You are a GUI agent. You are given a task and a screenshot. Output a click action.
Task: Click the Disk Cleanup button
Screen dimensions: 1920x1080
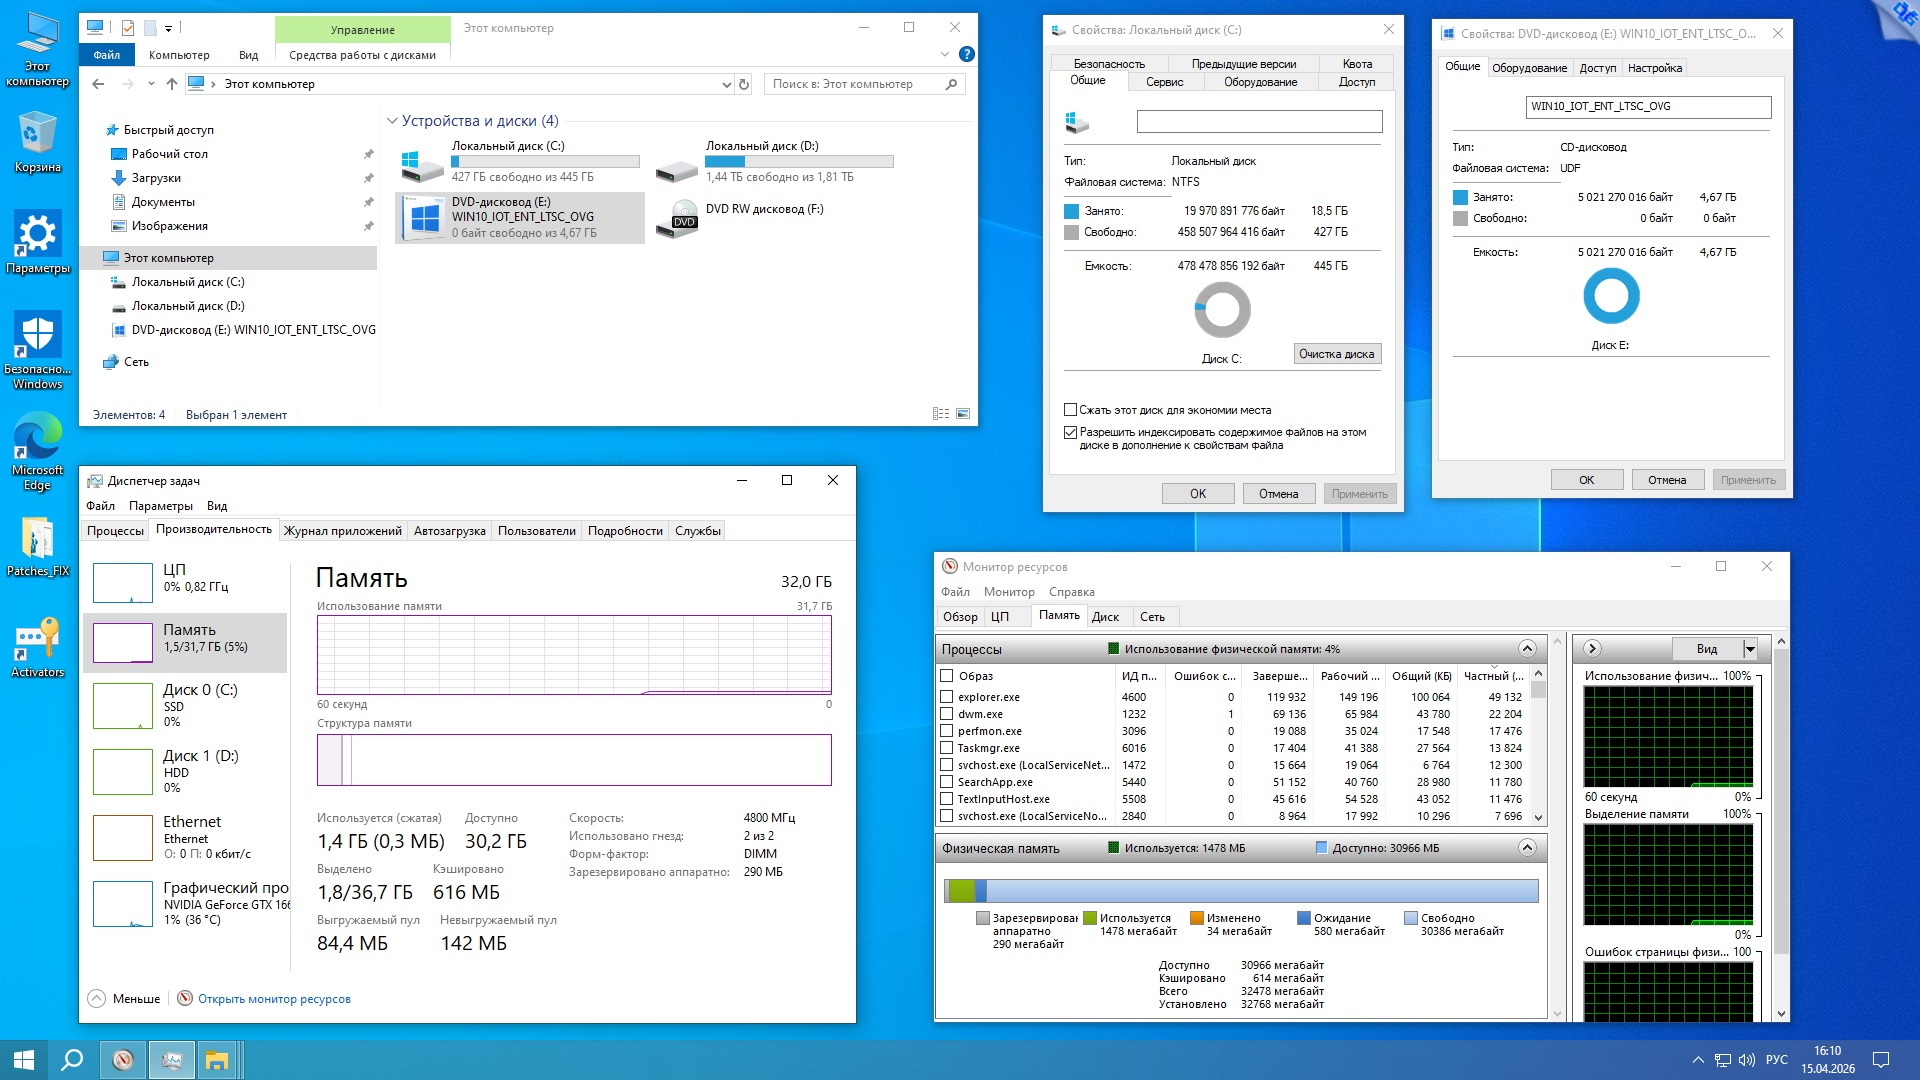[1336, 354]
